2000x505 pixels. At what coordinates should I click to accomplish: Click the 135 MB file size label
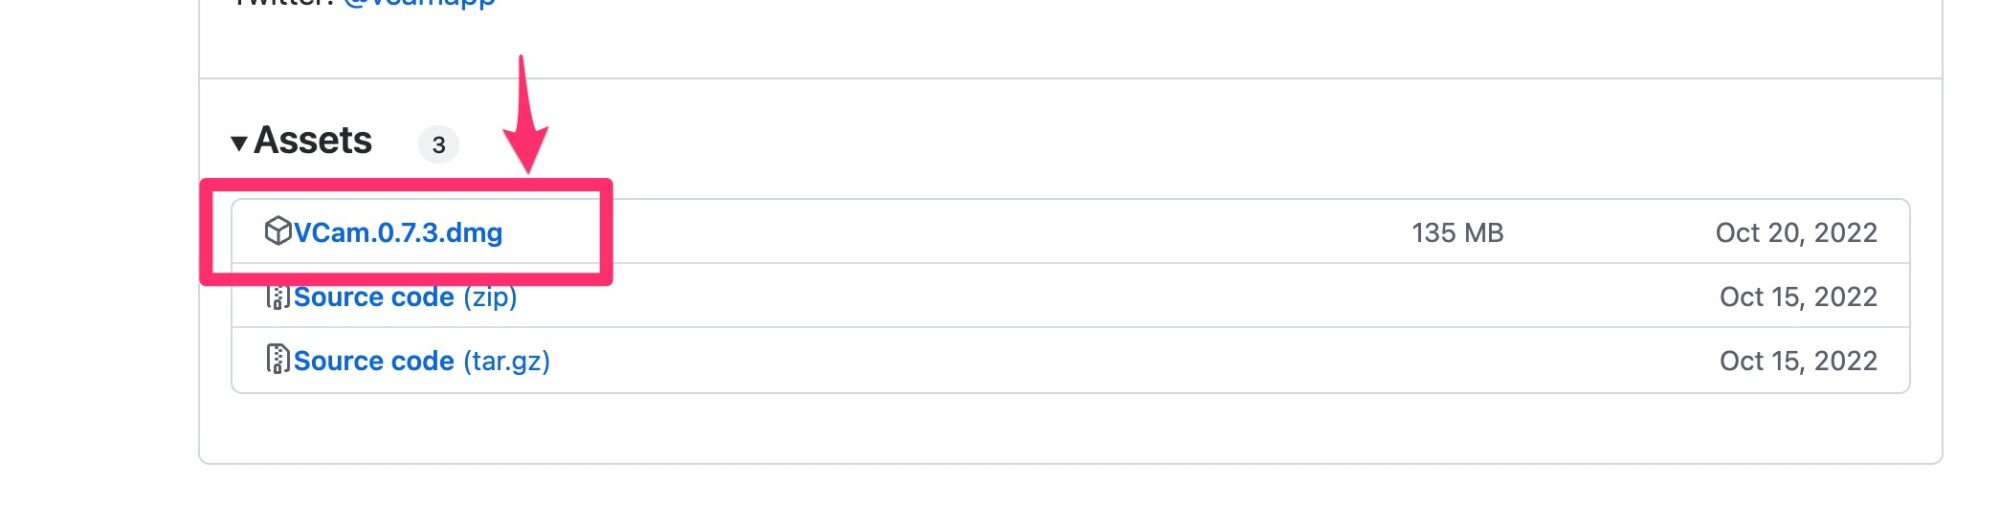point(1457,233)
